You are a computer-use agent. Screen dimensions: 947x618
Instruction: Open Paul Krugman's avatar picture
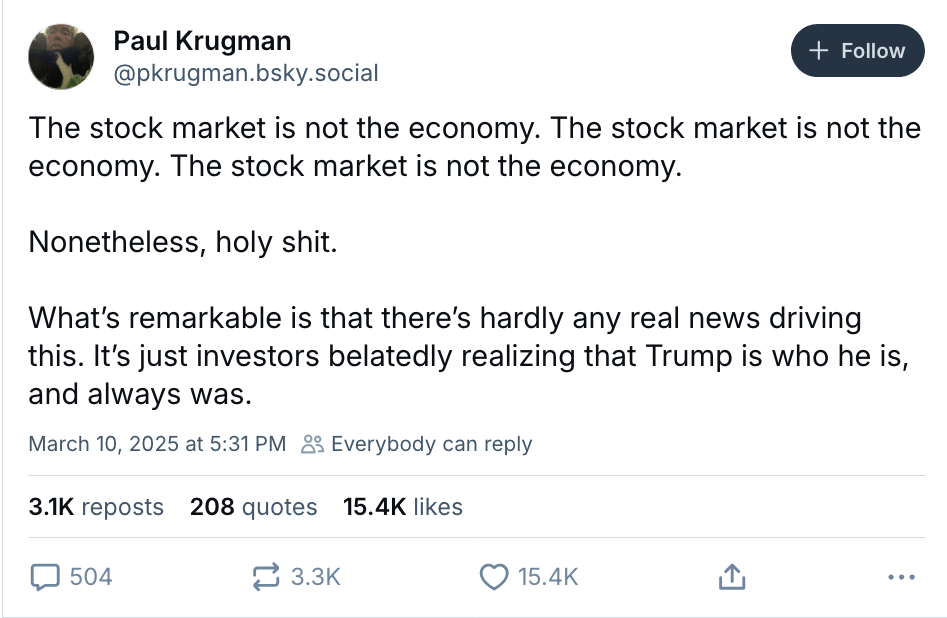61,56
